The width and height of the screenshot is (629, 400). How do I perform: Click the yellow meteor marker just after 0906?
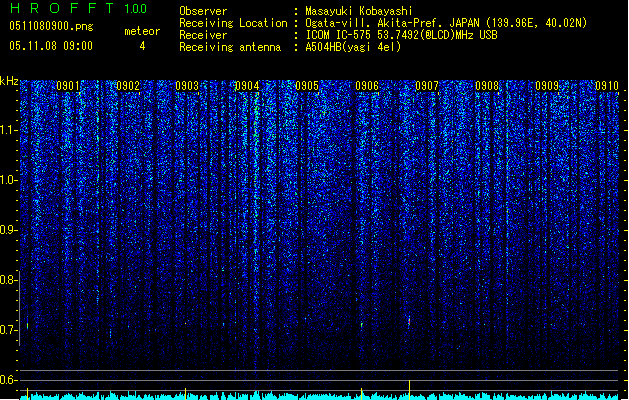[409, 390]
